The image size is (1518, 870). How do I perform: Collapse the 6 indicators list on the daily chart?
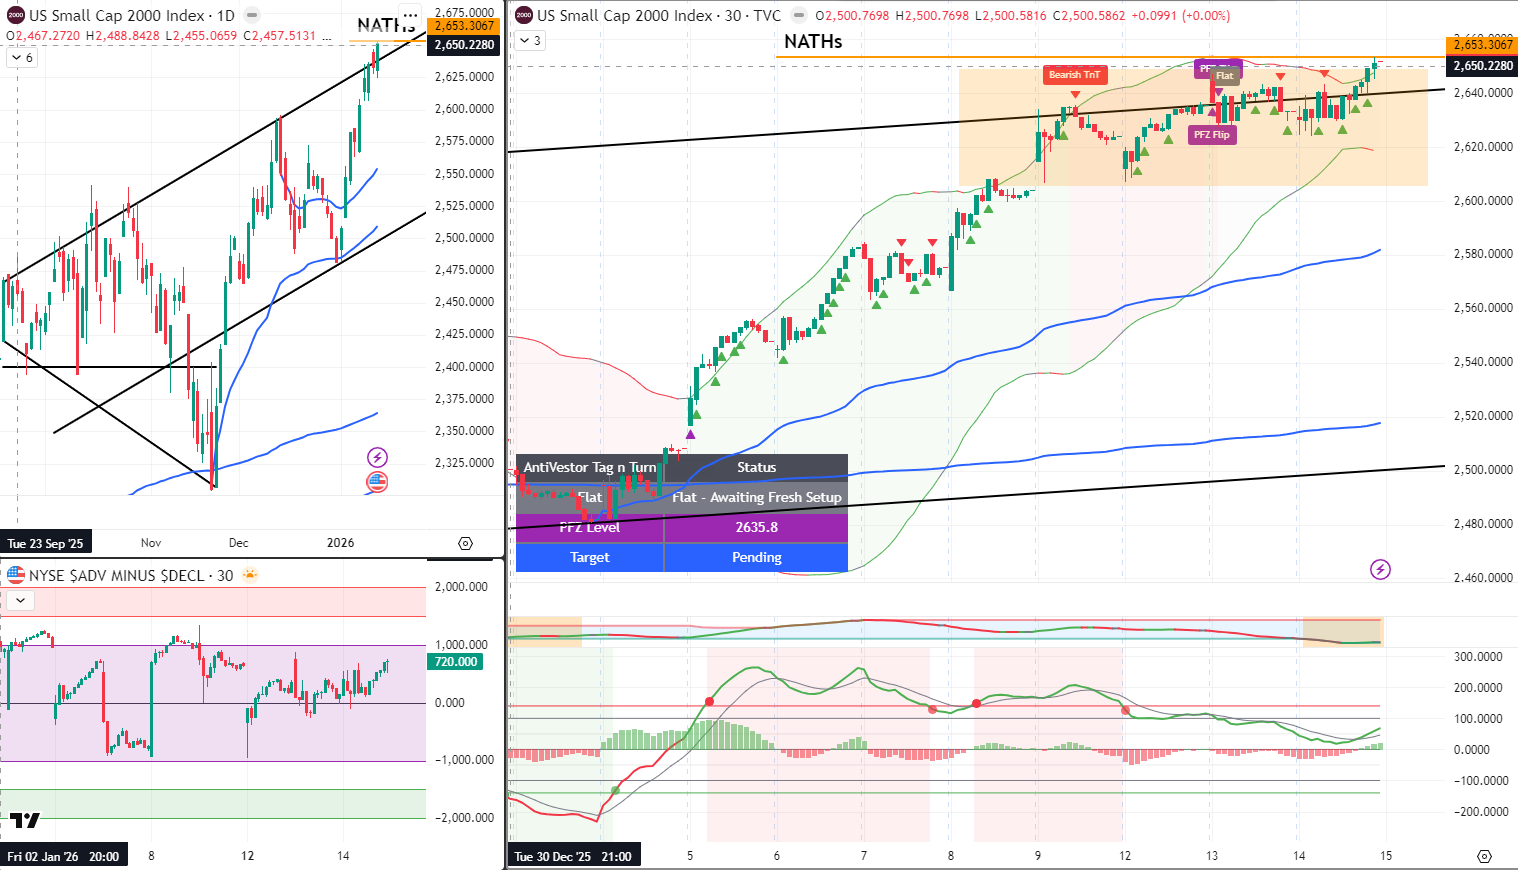(19, 58)
